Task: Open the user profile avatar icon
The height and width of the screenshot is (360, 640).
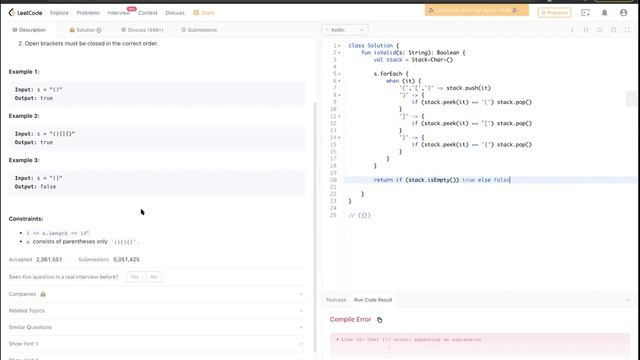Action: (623, 13)
